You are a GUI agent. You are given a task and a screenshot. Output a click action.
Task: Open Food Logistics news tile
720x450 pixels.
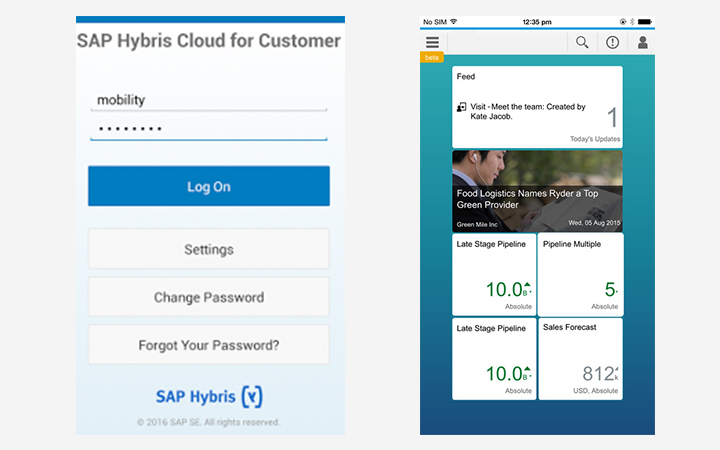[x=537, y=191]
